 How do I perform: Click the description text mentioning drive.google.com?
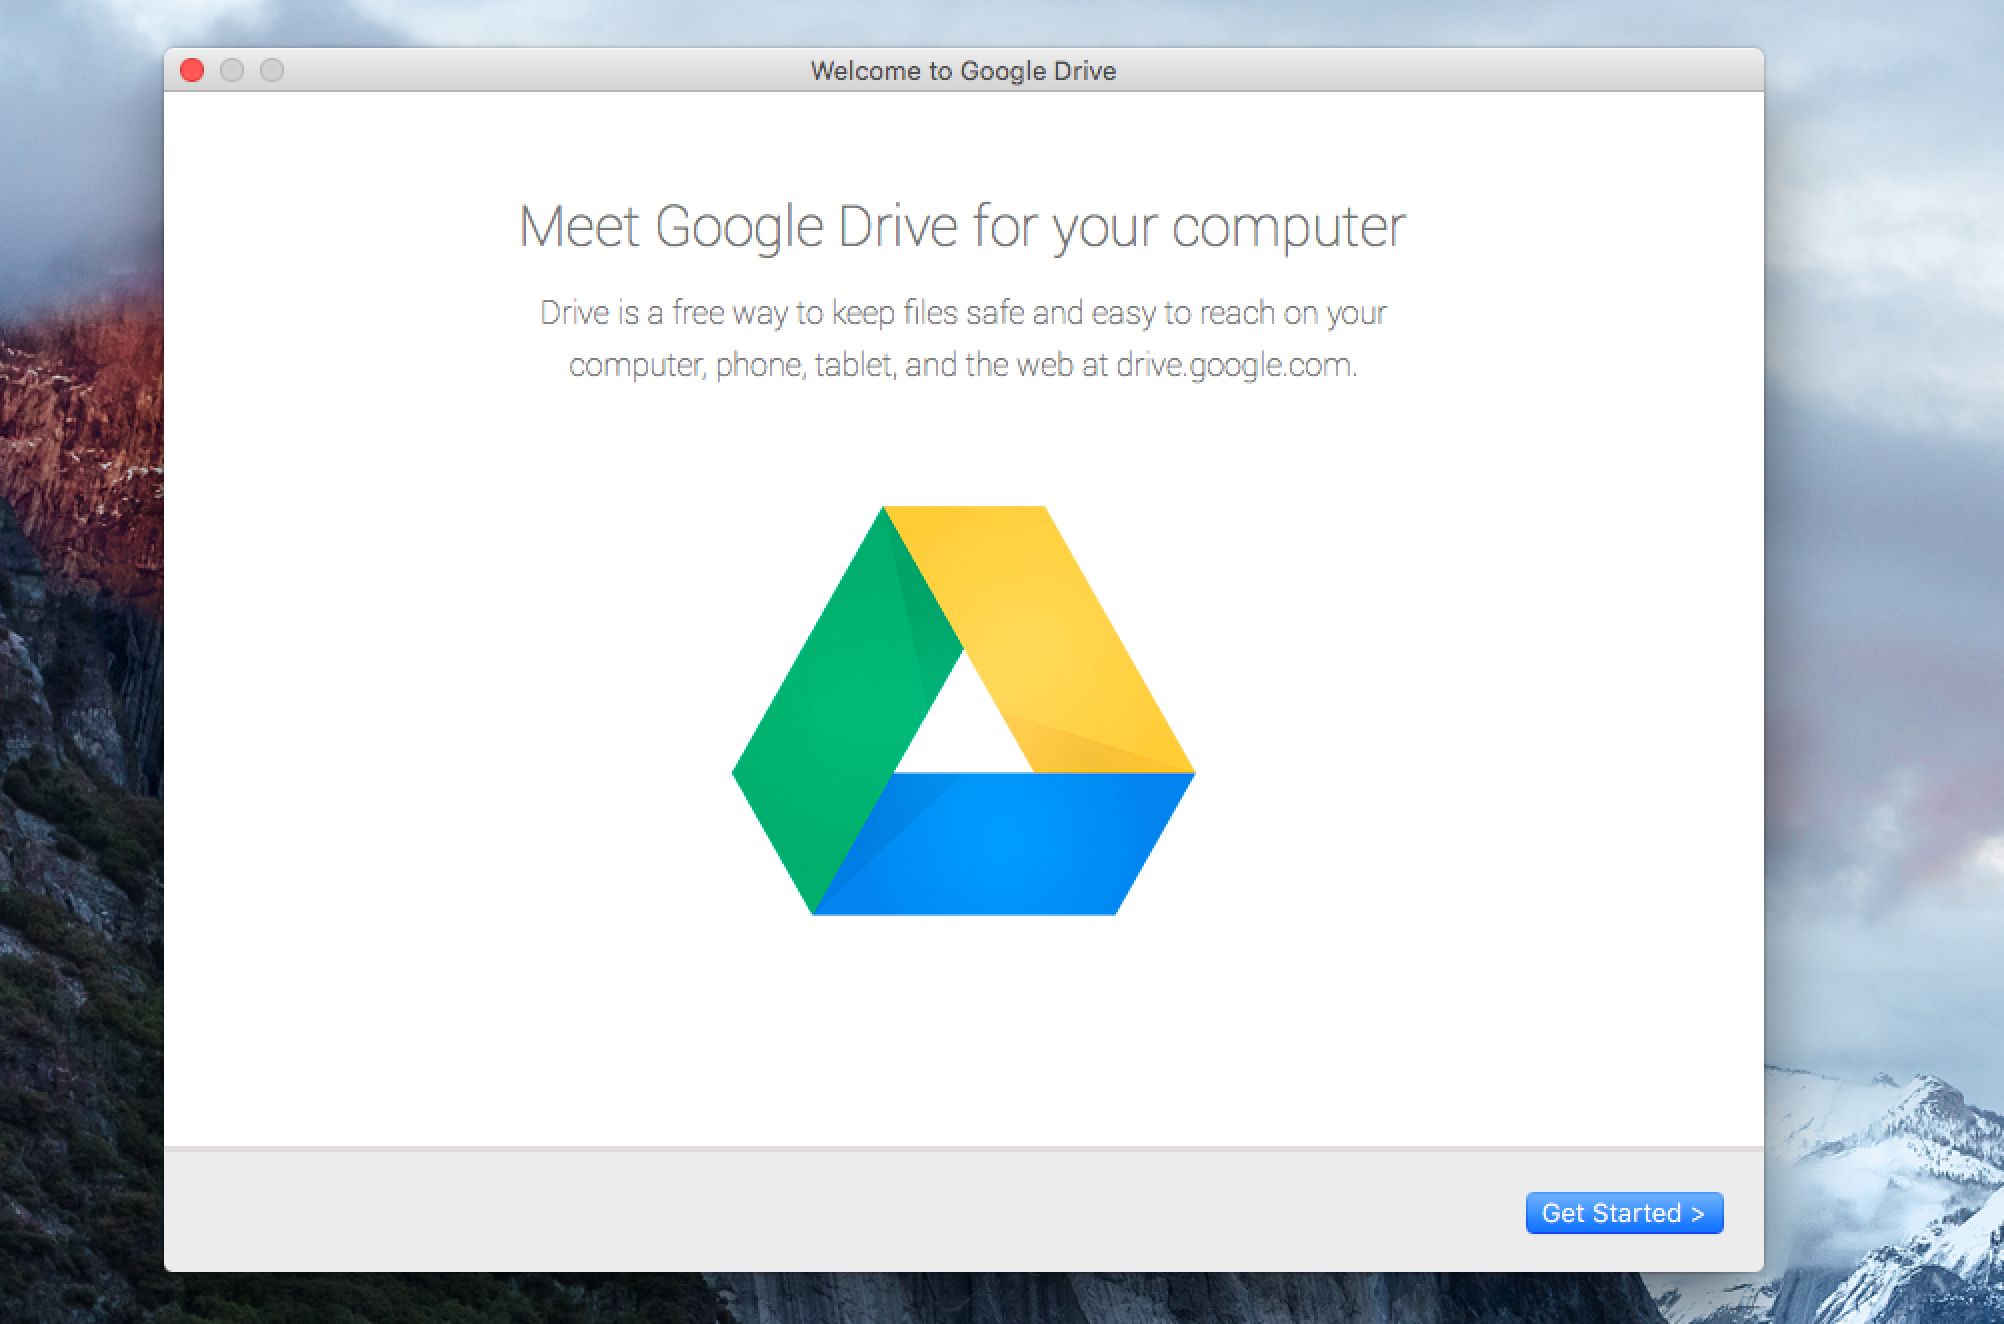963,339
